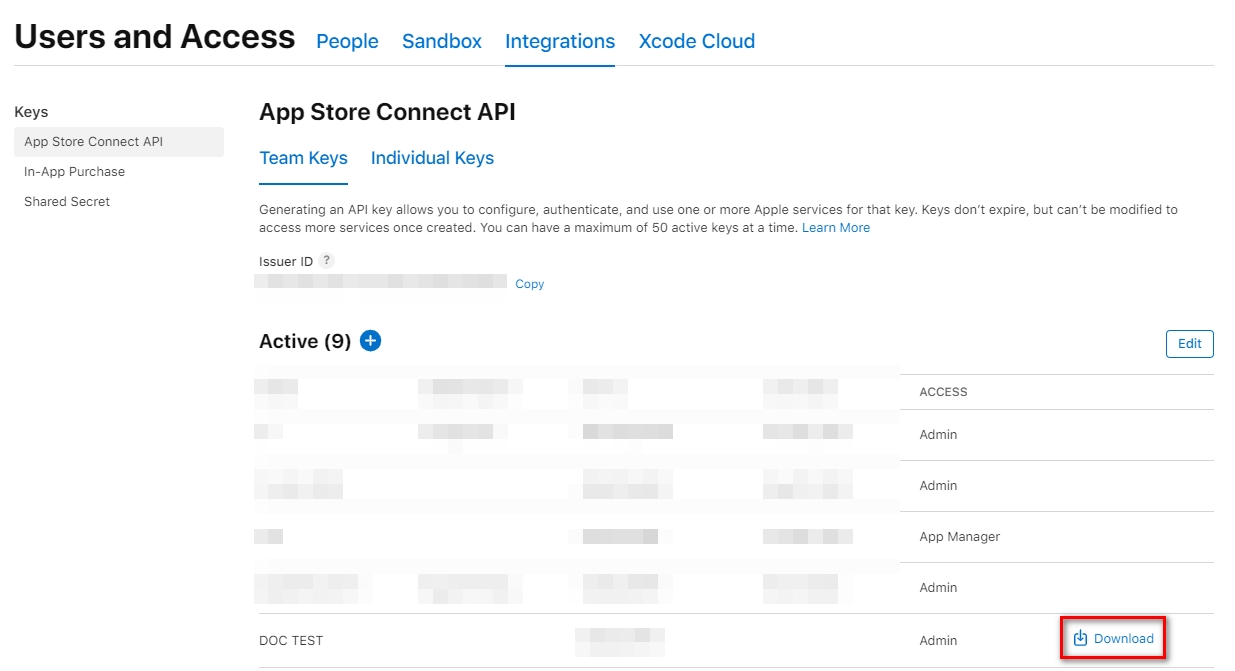The width and height of the screenshot is (1235, 671).
Task: Download the DOC TEST API key
Action: (x=1113, y=638)
